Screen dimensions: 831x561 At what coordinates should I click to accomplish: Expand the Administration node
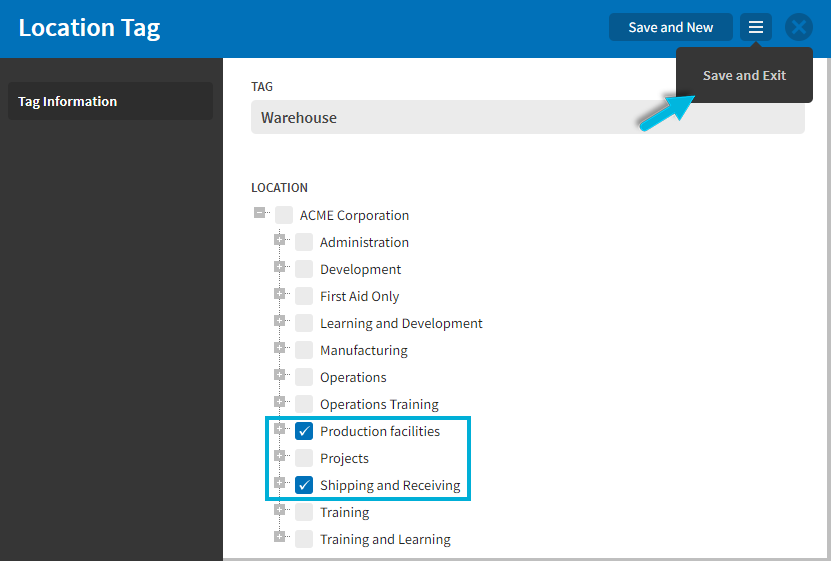[x=279, y=239]
